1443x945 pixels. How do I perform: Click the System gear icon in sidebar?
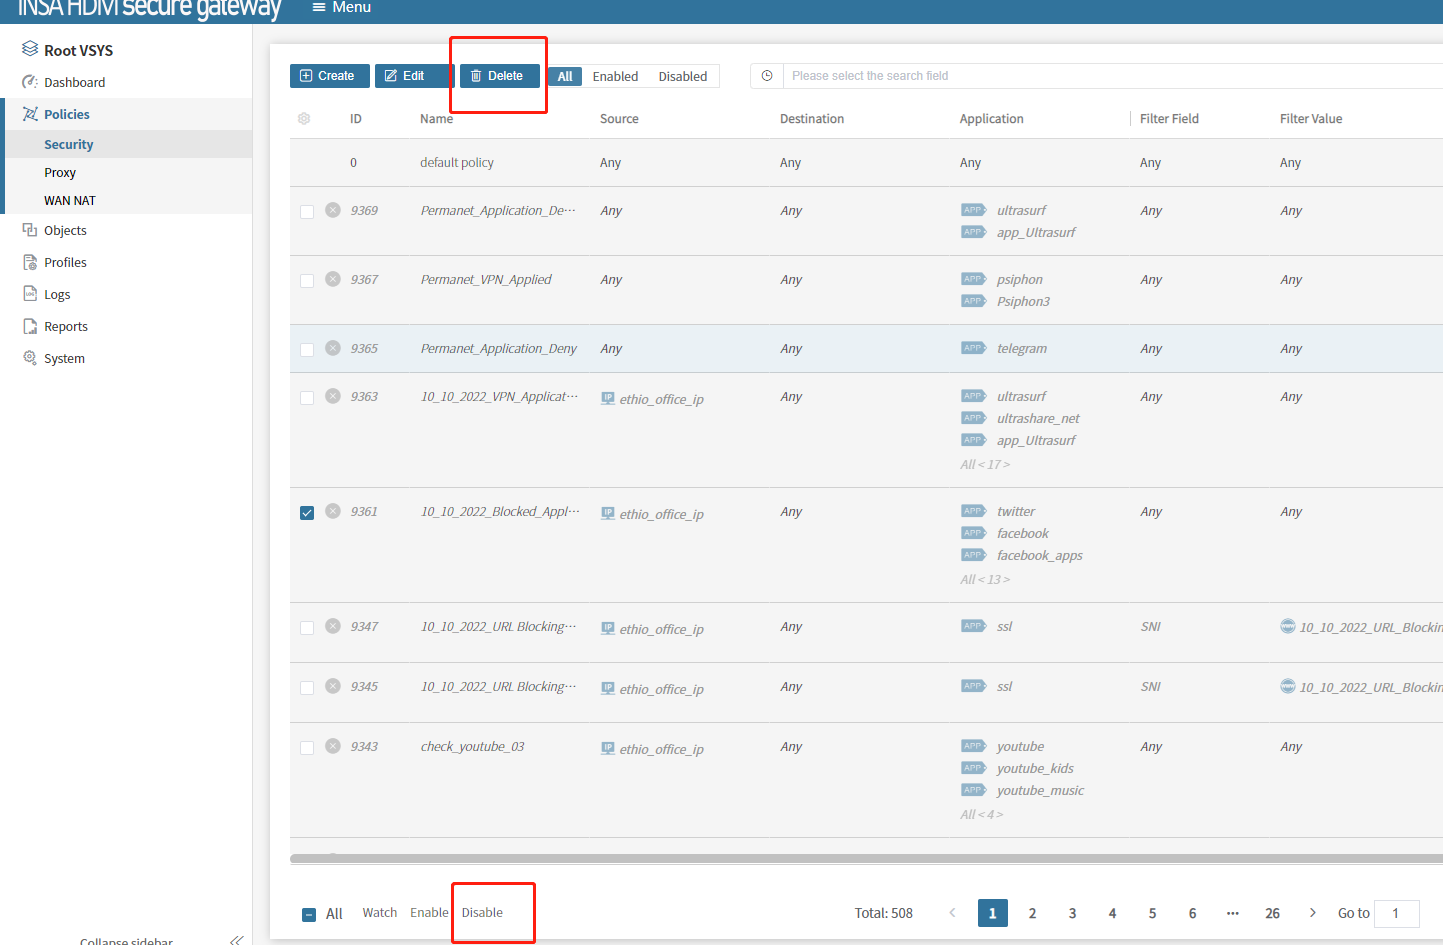tap(30, 358)
